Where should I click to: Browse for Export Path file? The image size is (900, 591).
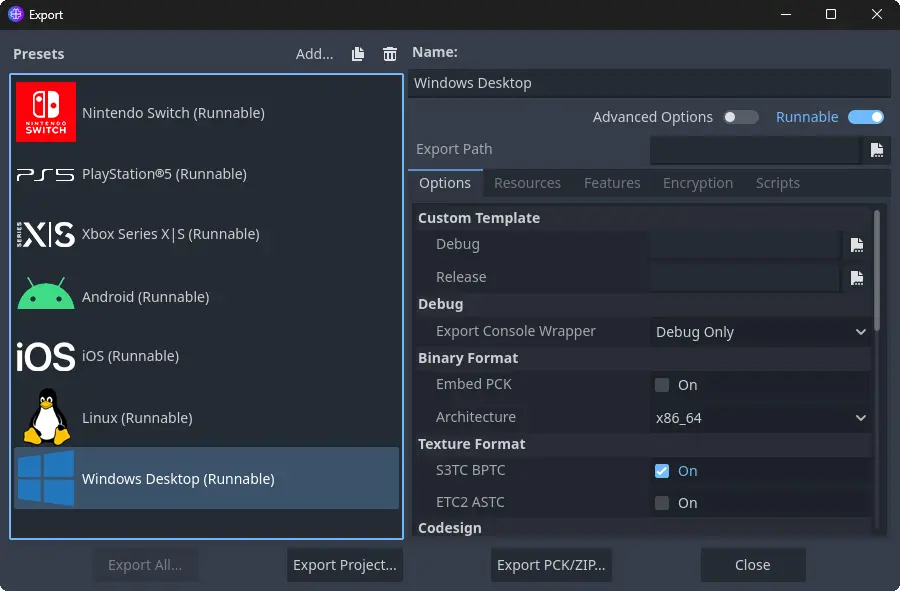[x=876, y=150]
